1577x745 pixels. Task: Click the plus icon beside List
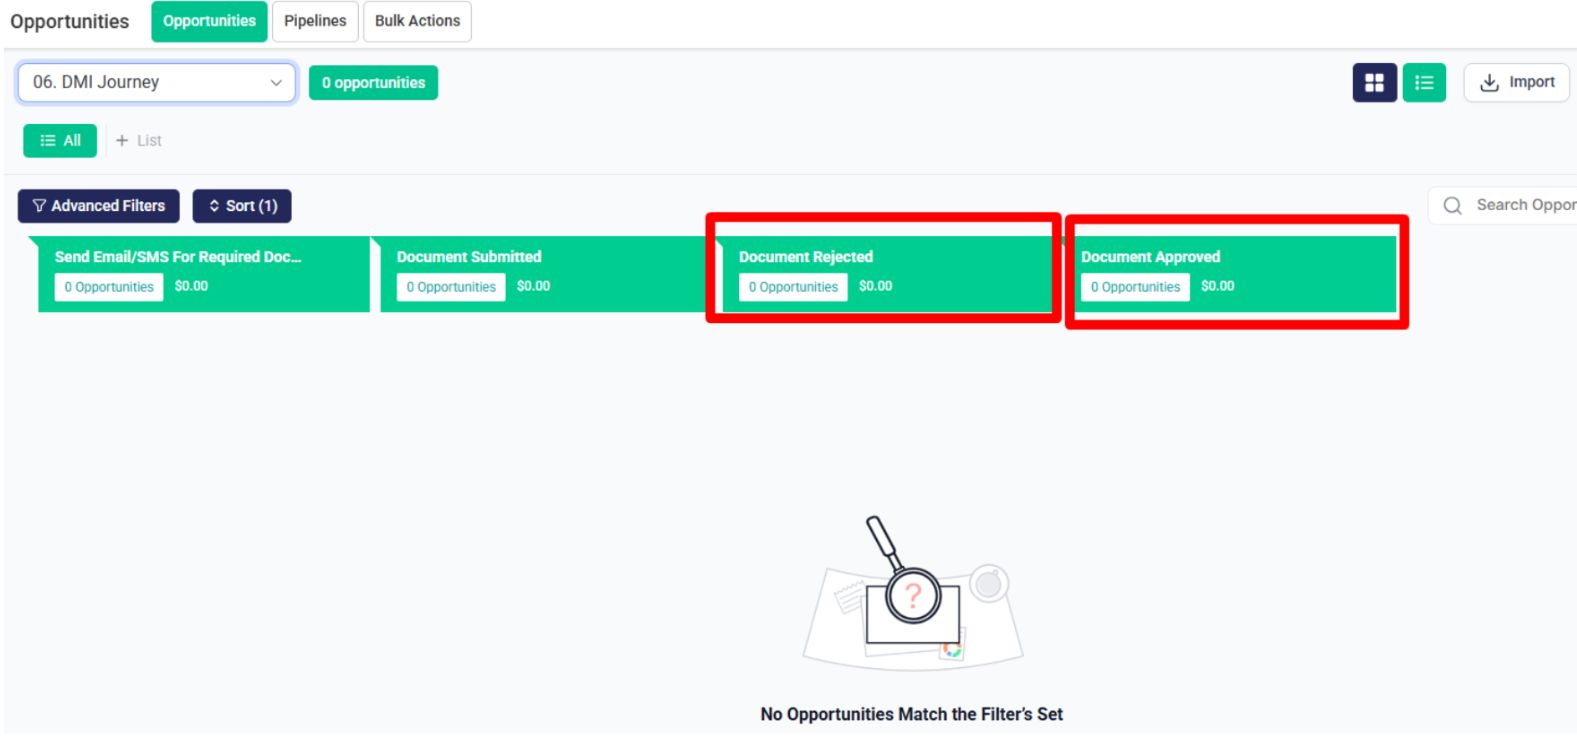click(122, 141)
